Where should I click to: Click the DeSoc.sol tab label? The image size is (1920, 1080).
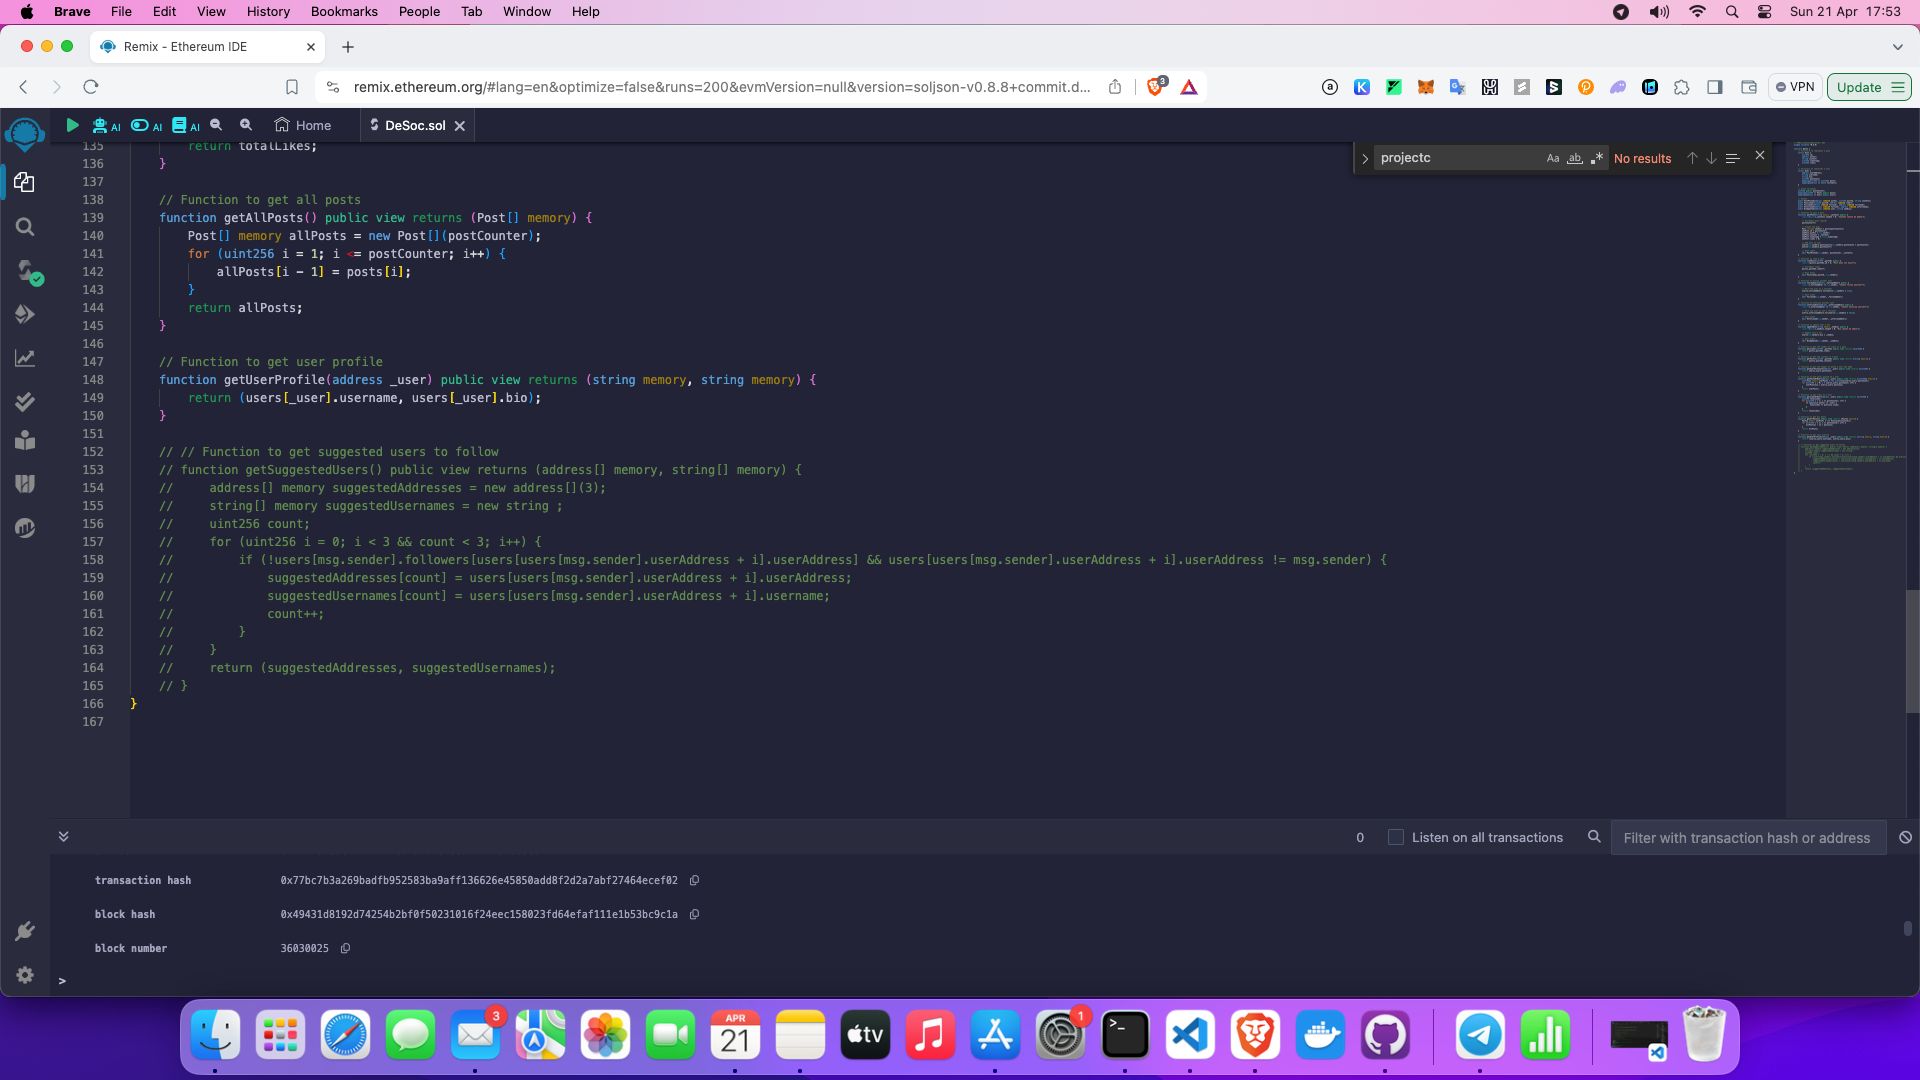pyautogui.click(x=415, y=124)
